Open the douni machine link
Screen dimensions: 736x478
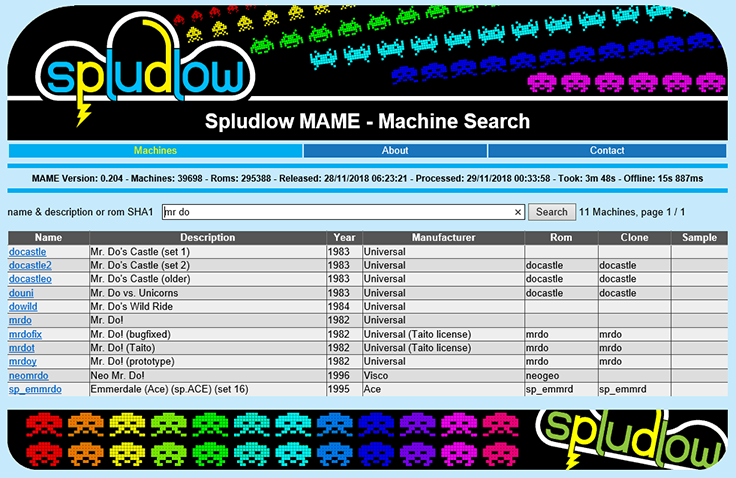click(x=21, y=293)
